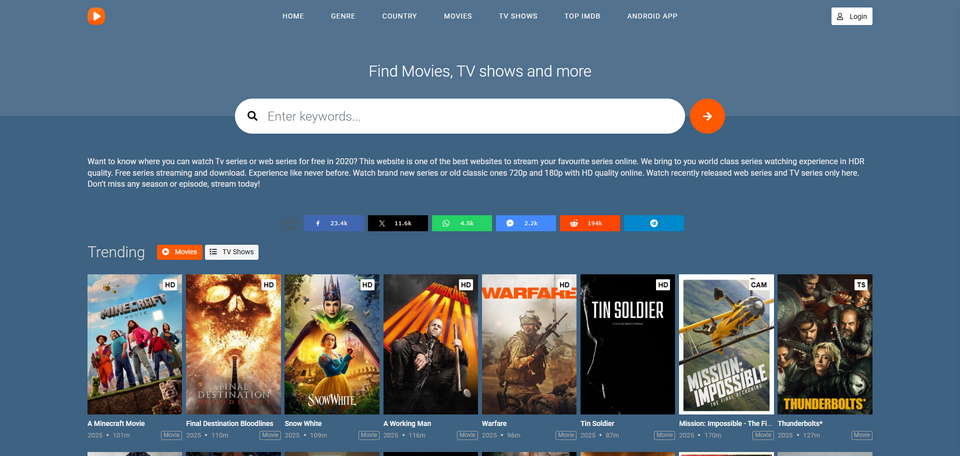The height and width of the screenshot is (456, 960).
Task: Click 'Find Movies, TV shows and more' heading
Action: click(x=480, y=72)
